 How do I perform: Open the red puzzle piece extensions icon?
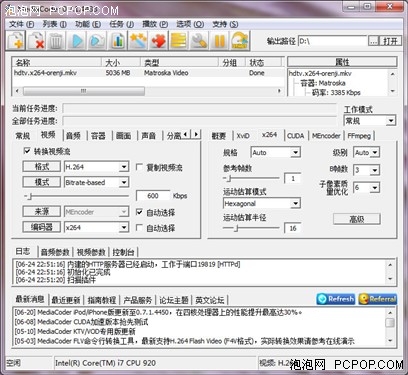pos(158,40)
